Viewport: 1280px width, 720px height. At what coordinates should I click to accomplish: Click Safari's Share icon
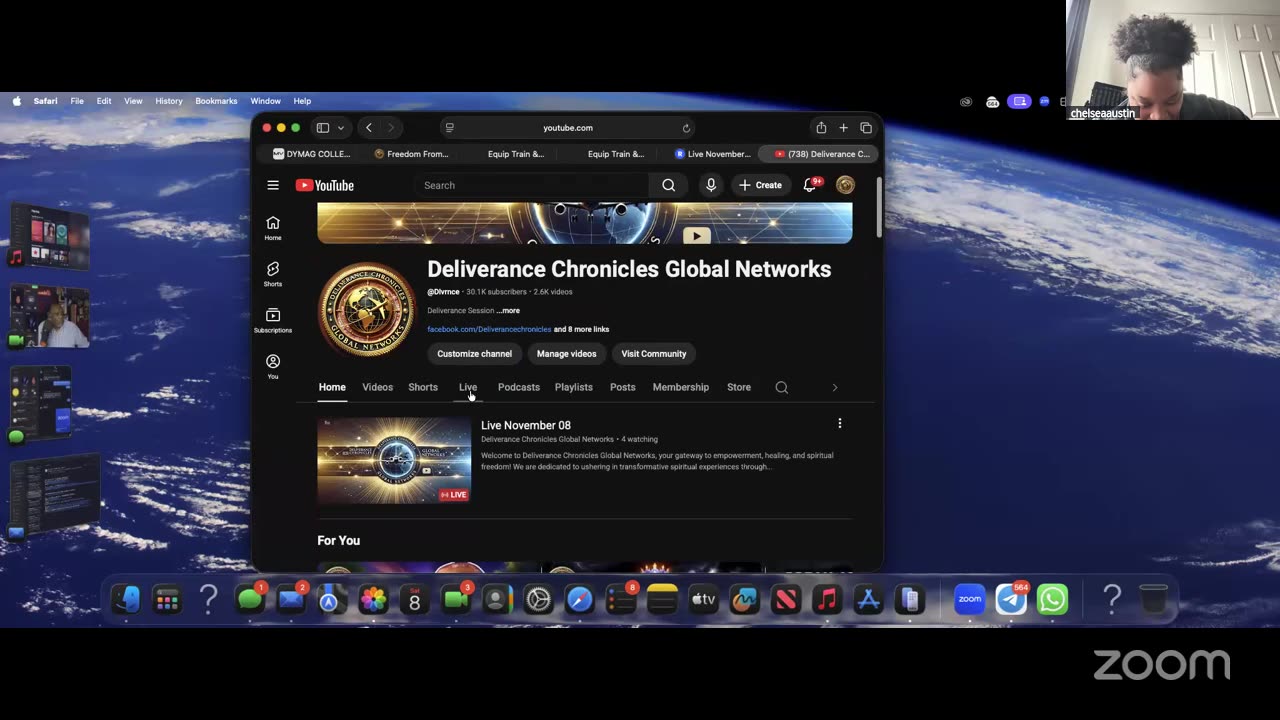pos(821,128)
